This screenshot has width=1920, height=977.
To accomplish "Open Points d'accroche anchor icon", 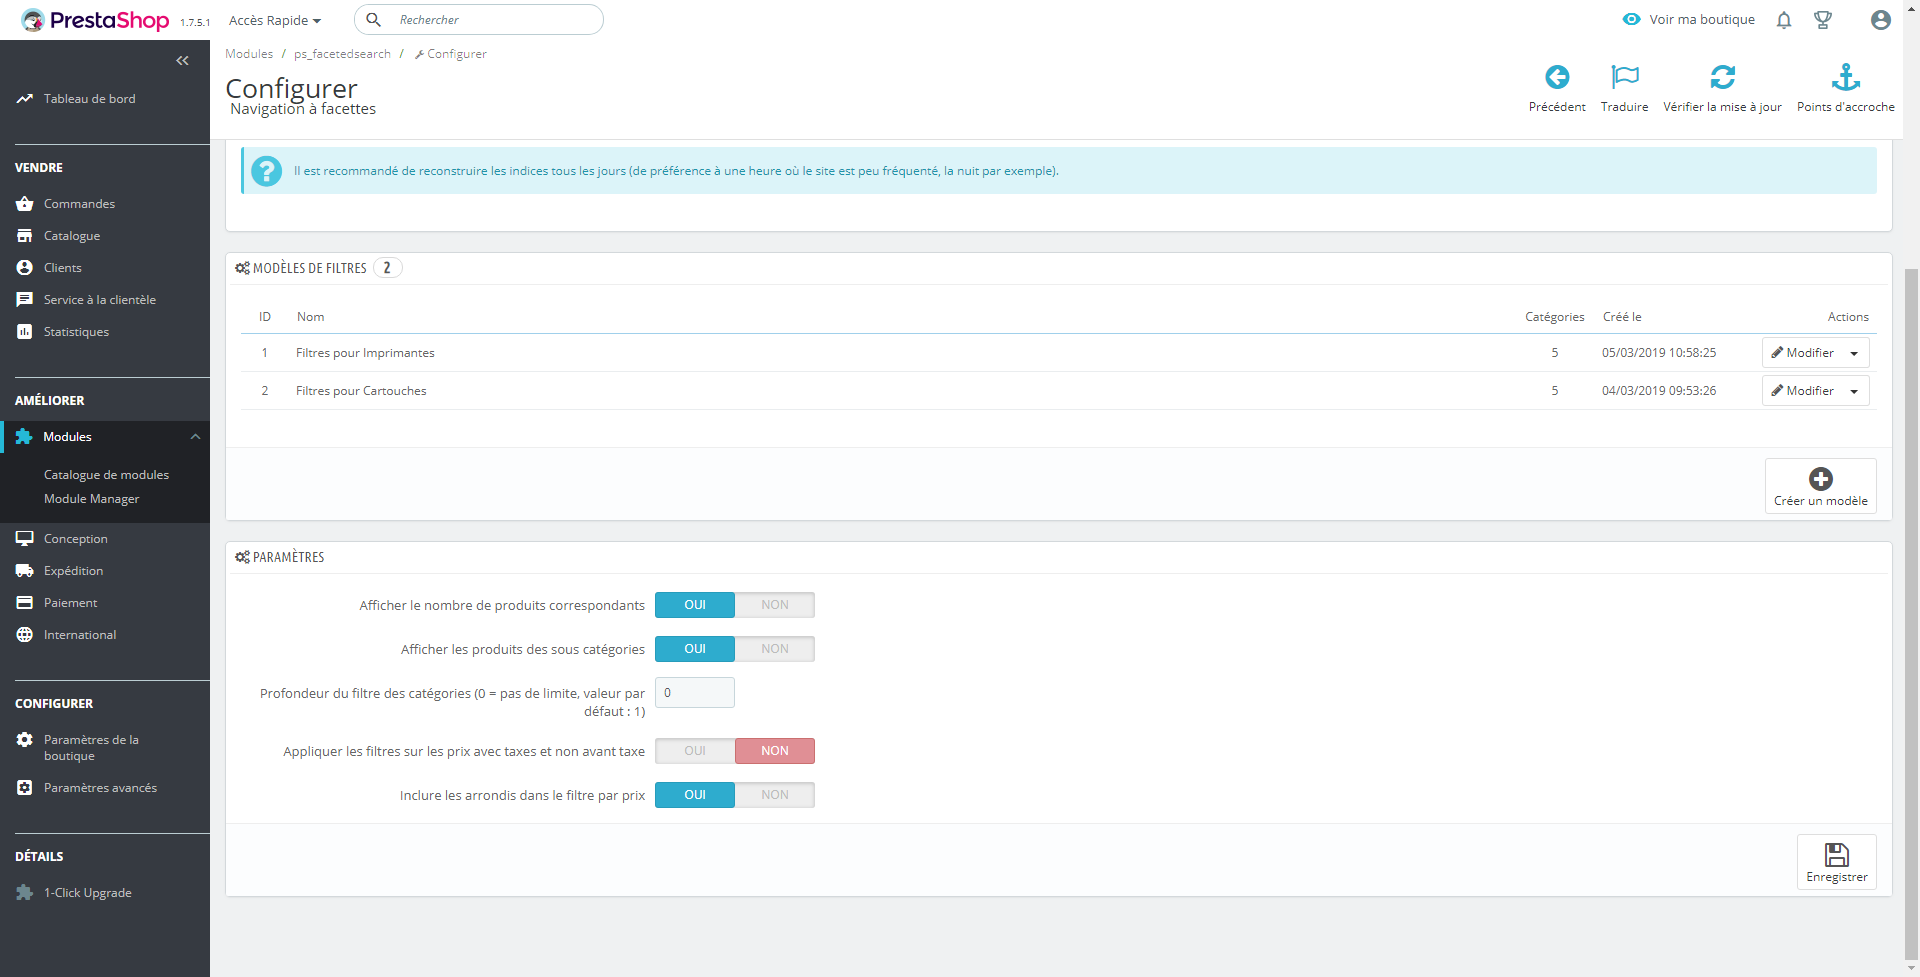I will (1845, 77).
